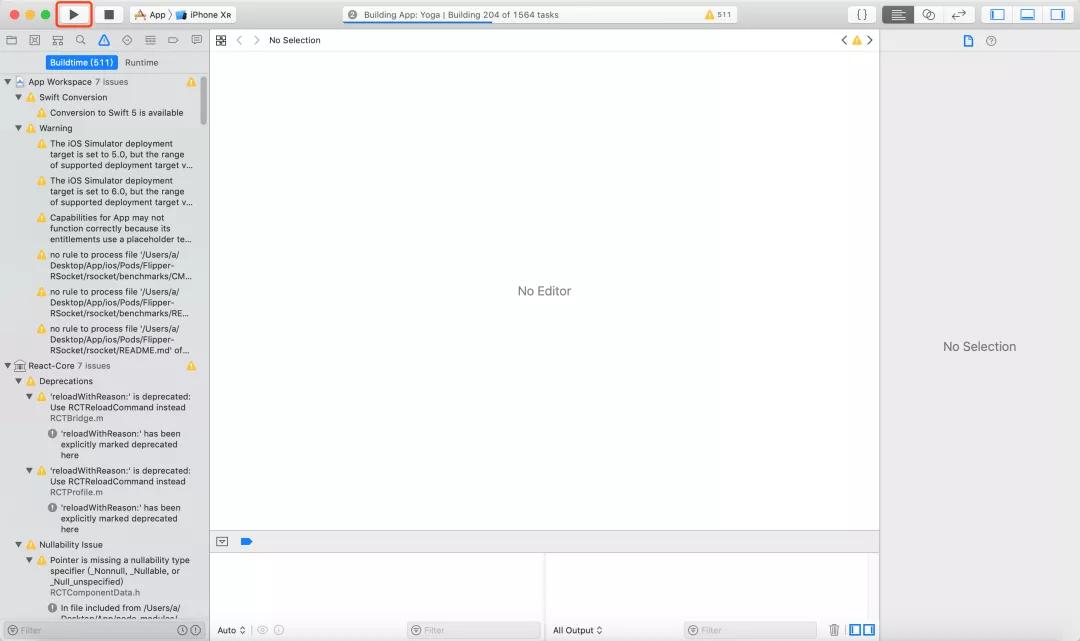Toggle the variables view pane button
The image size is (1080, 641).
[x=855, y=630]
